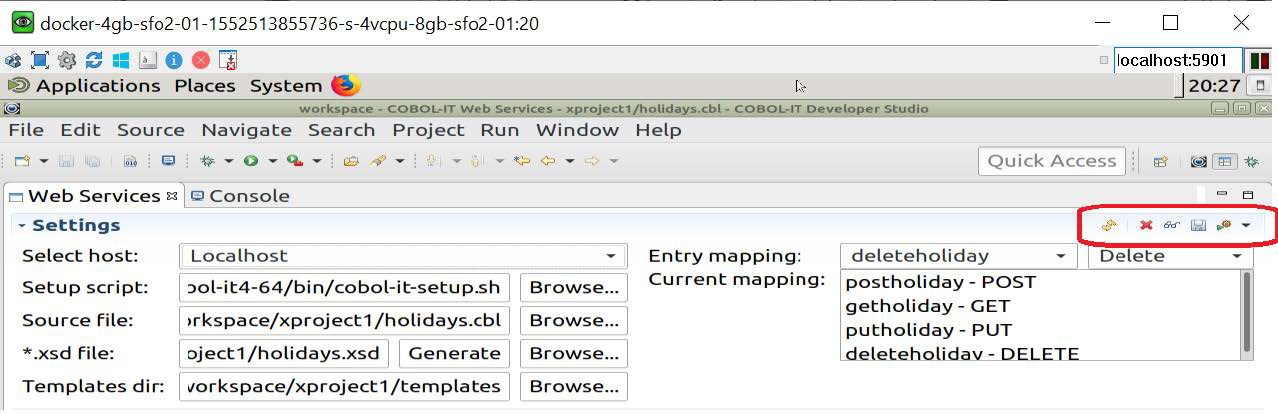The height and width of the screenshot is (414, 1278).
Task: Open the Search menu
Action: click(x=341, y=130)
